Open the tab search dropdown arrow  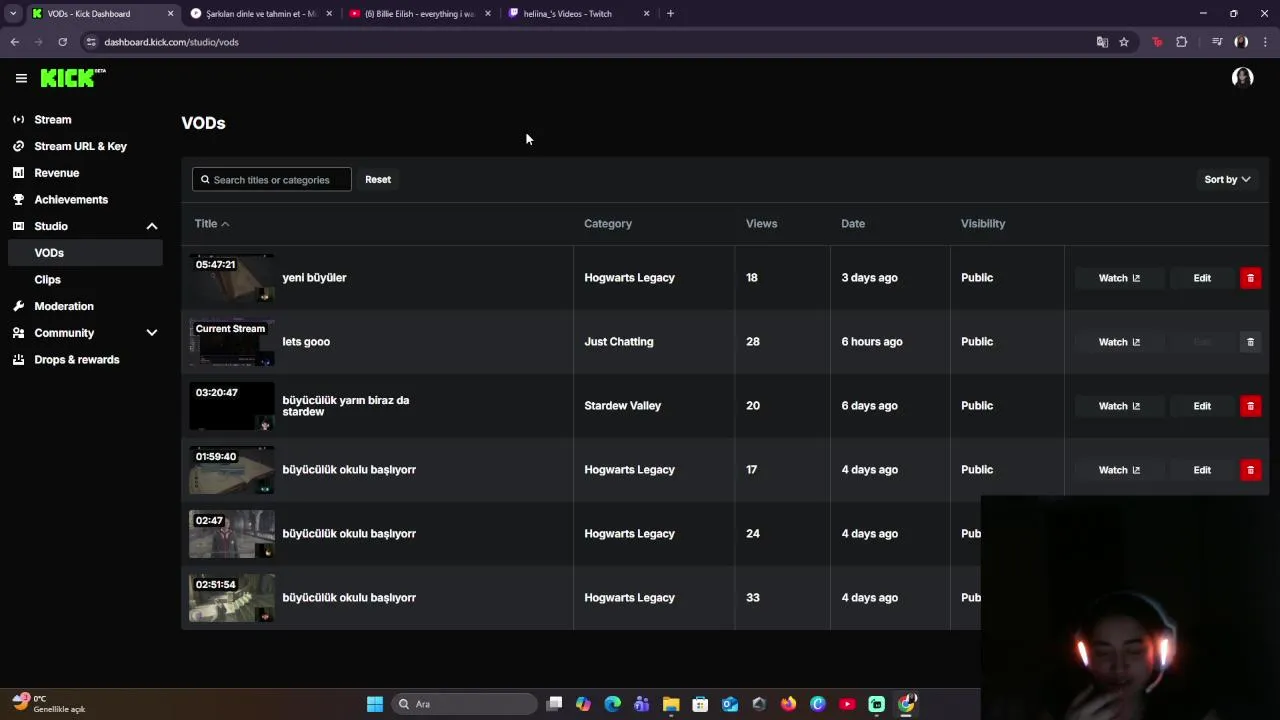pyautogui.click(x=12, y=14)
